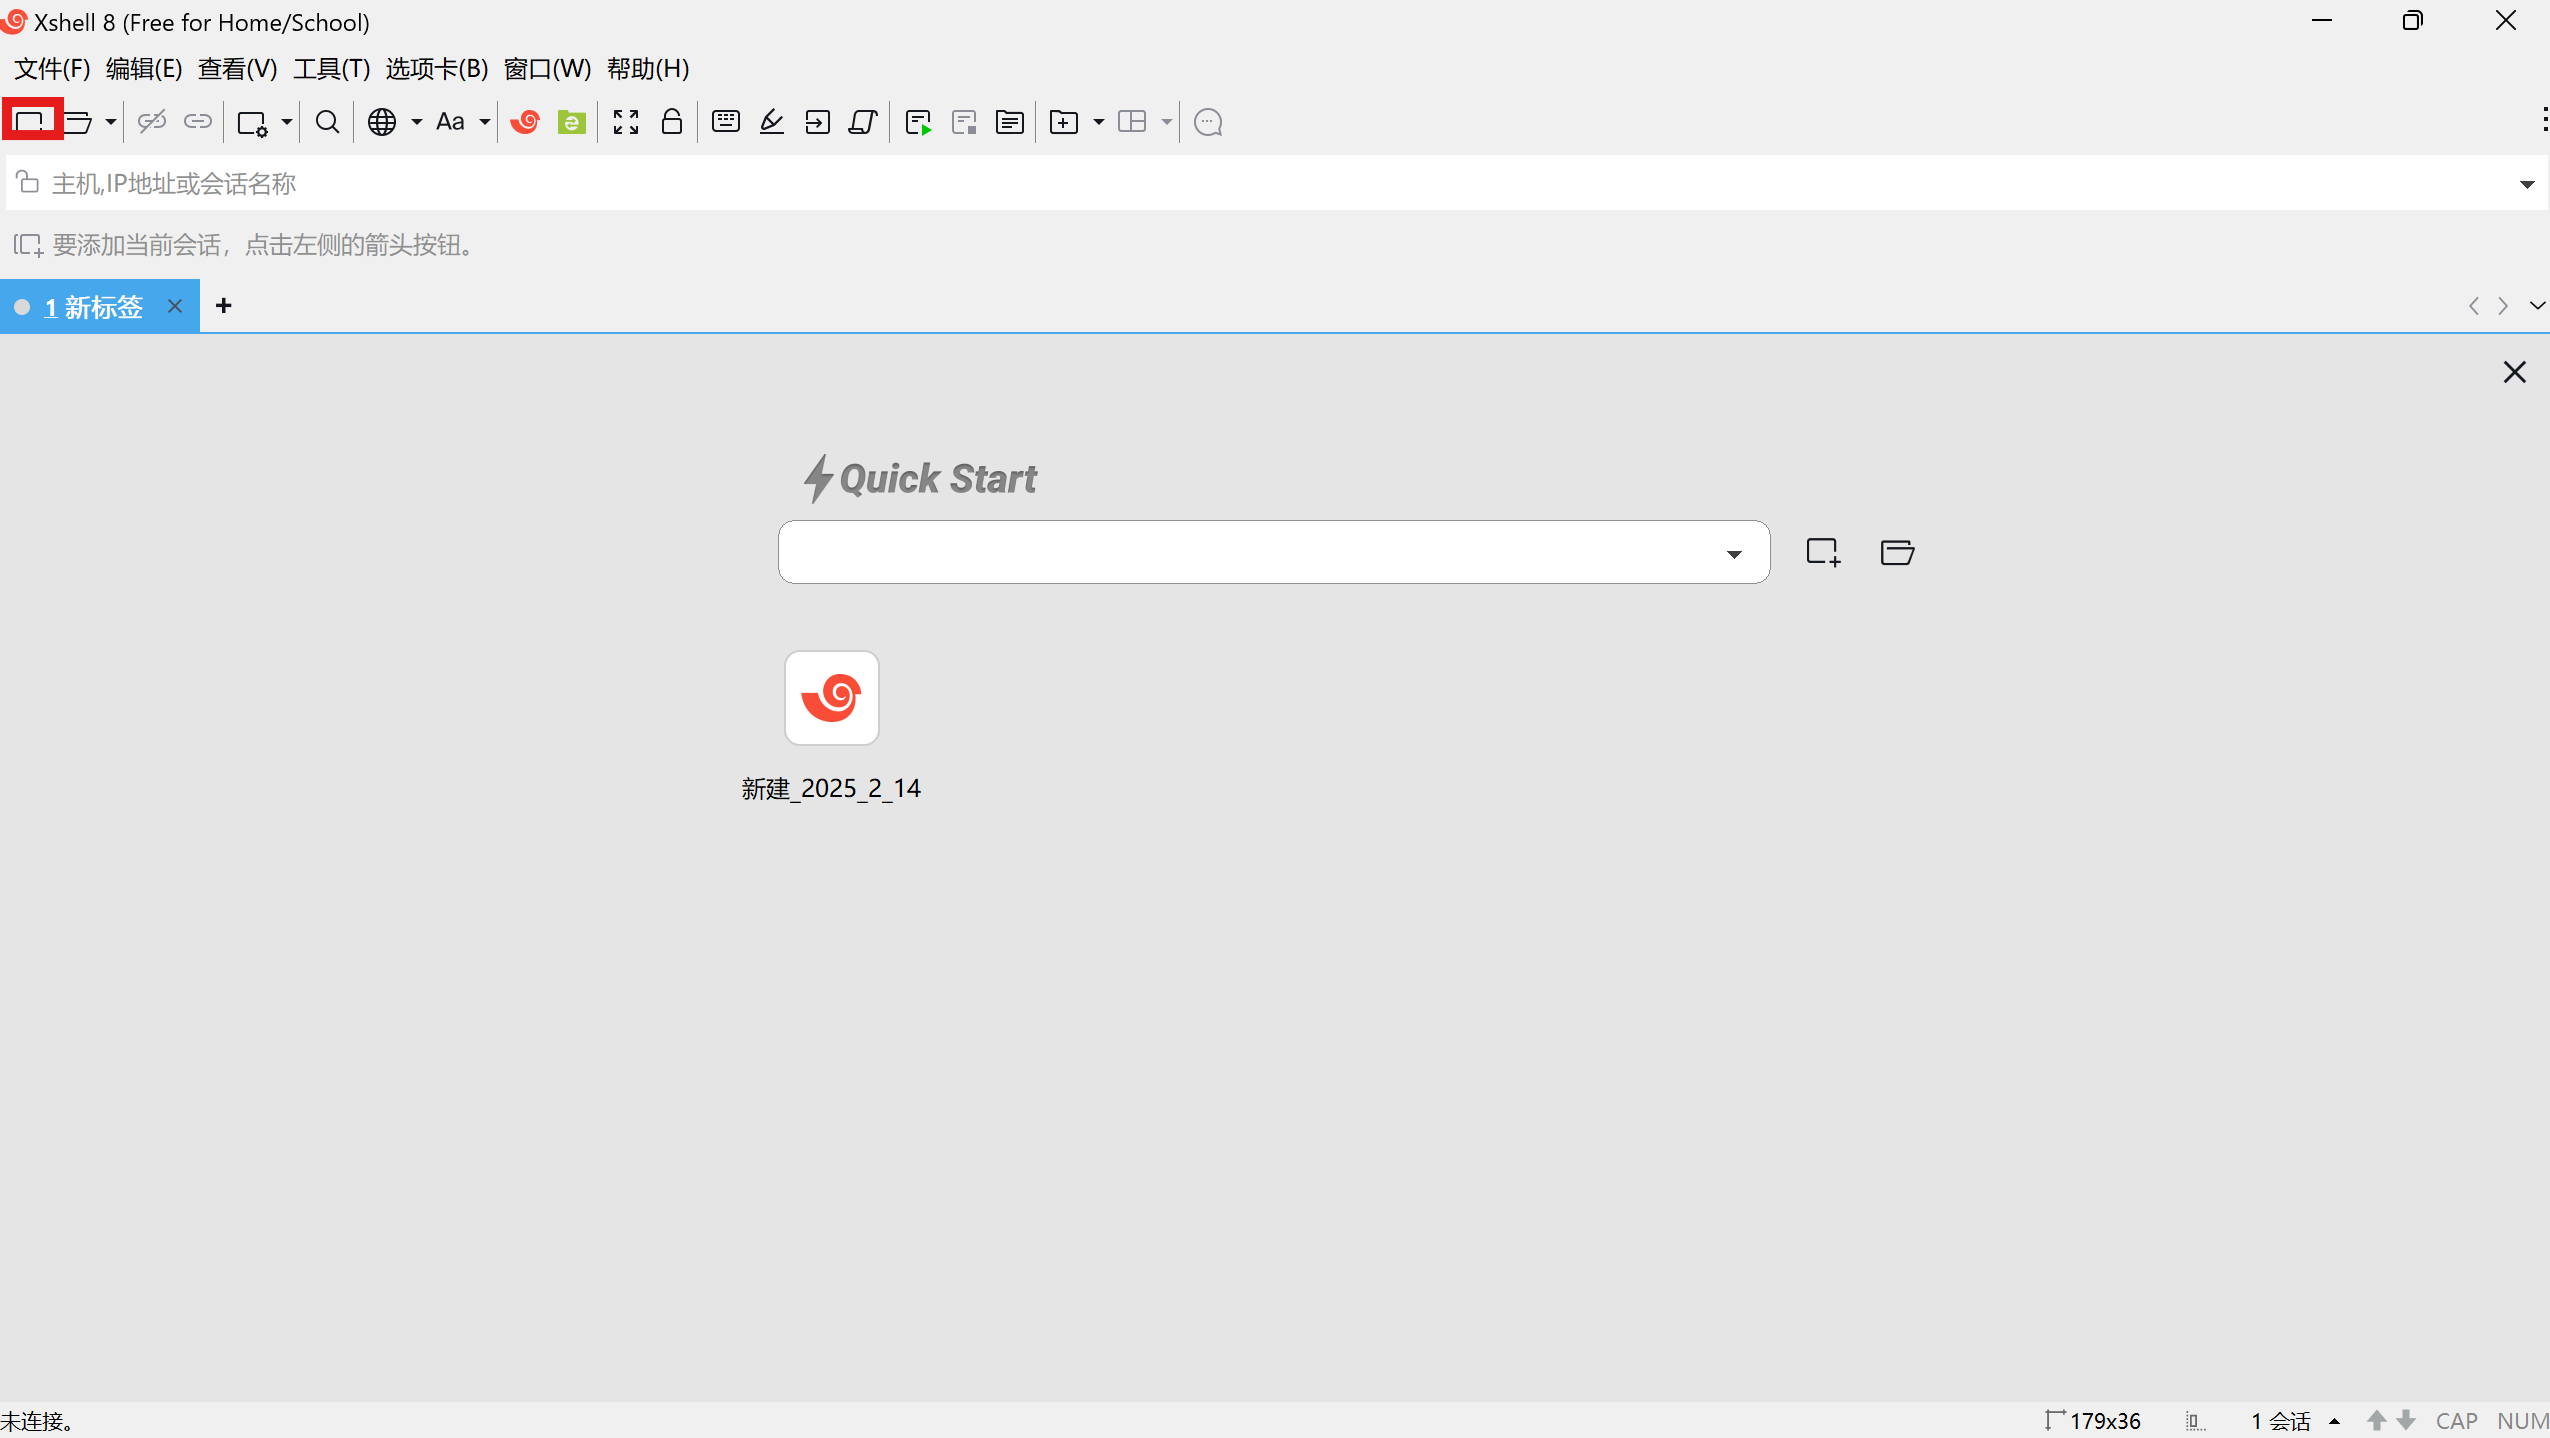Launch Xftp from the green folder icon

(x=571, y=122)
